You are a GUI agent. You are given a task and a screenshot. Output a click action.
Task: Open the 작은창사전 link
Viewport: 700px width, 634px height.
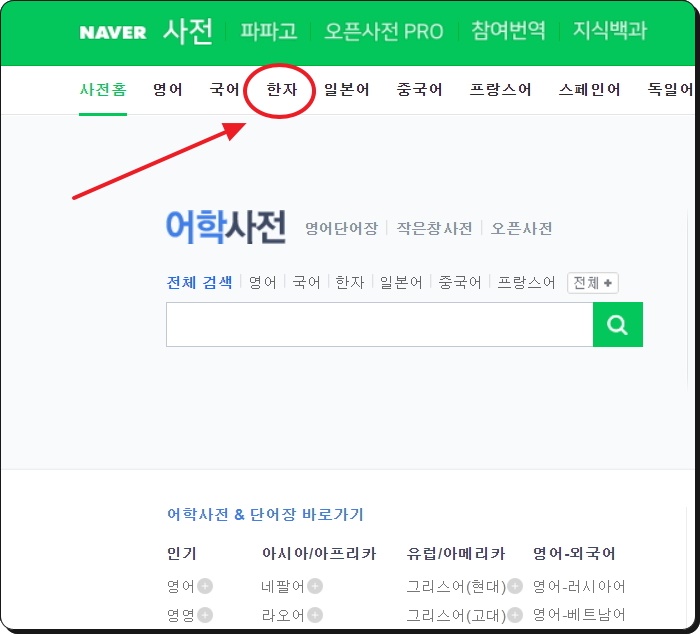434,229
